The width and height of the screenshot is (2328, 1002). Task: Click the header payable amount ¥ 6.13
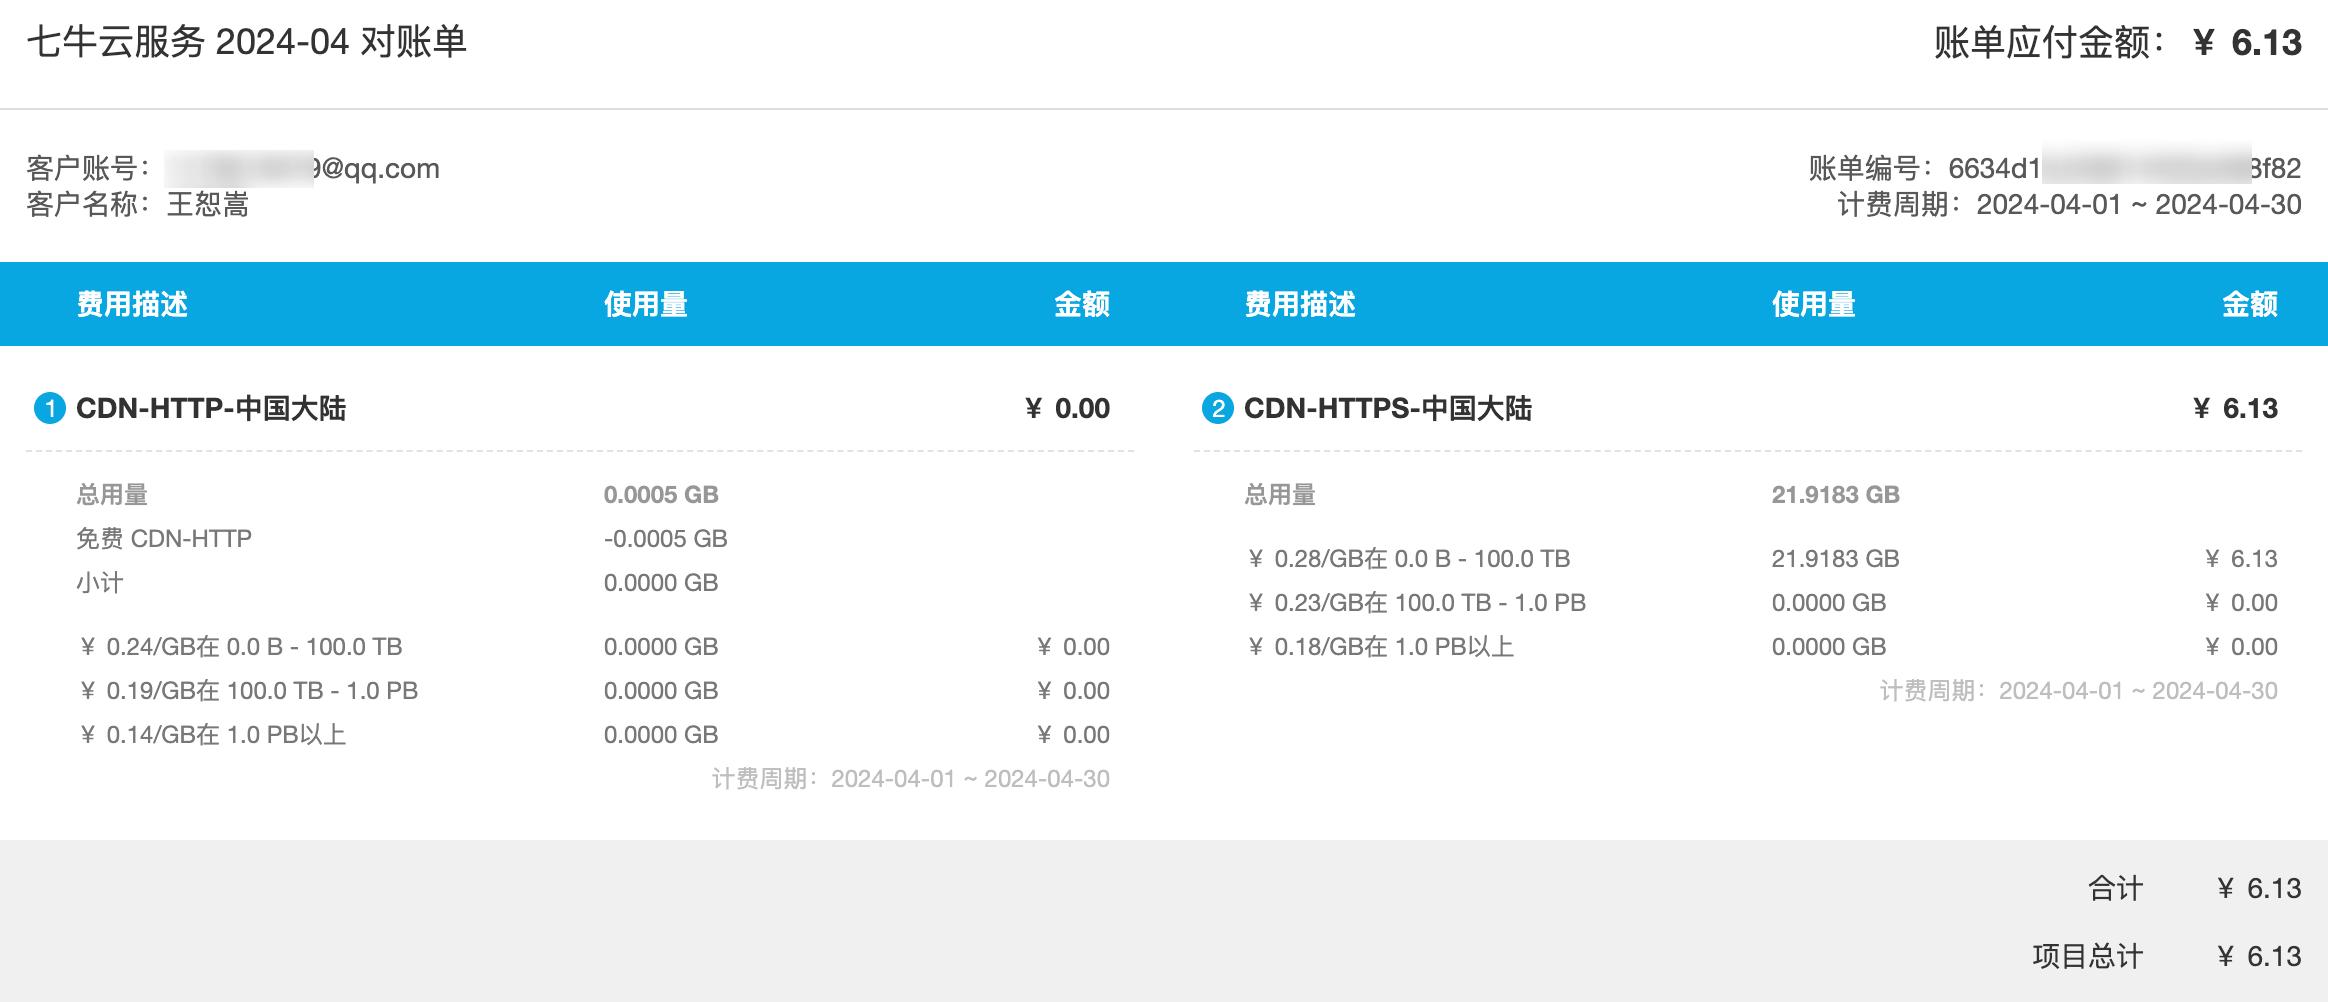click(x=2247, y=43)
